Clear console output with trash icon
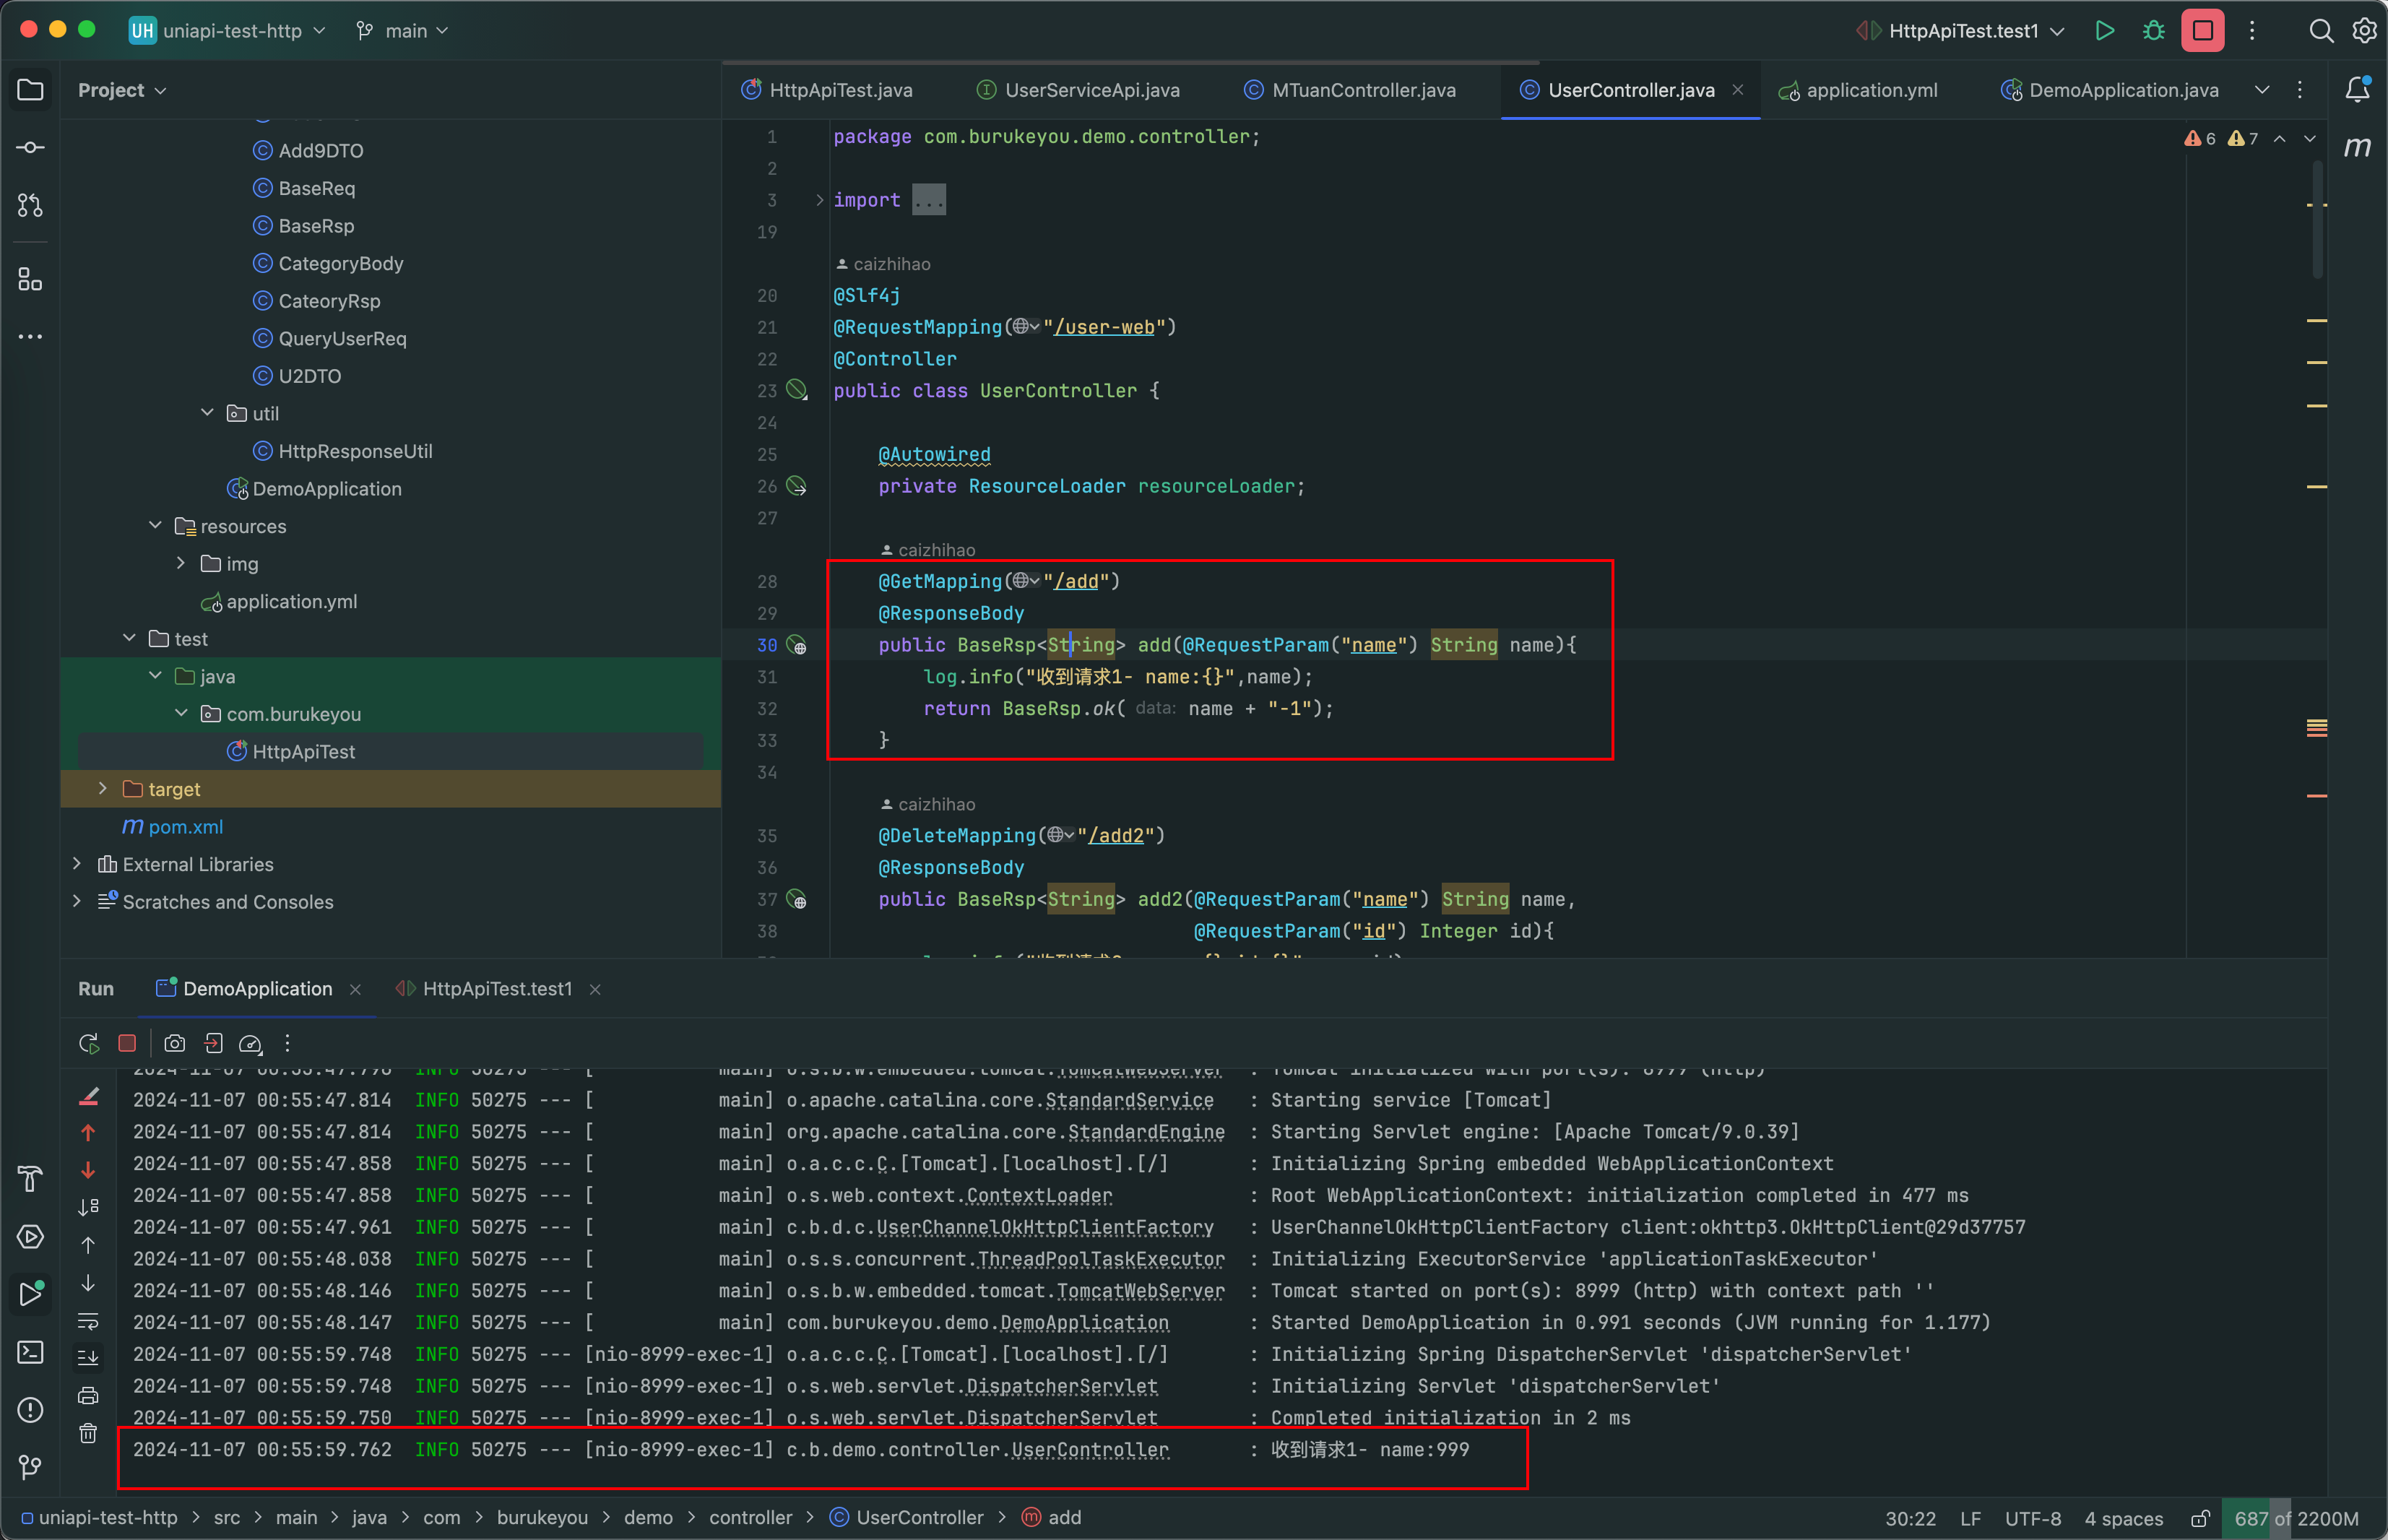 click(88, 1433)
